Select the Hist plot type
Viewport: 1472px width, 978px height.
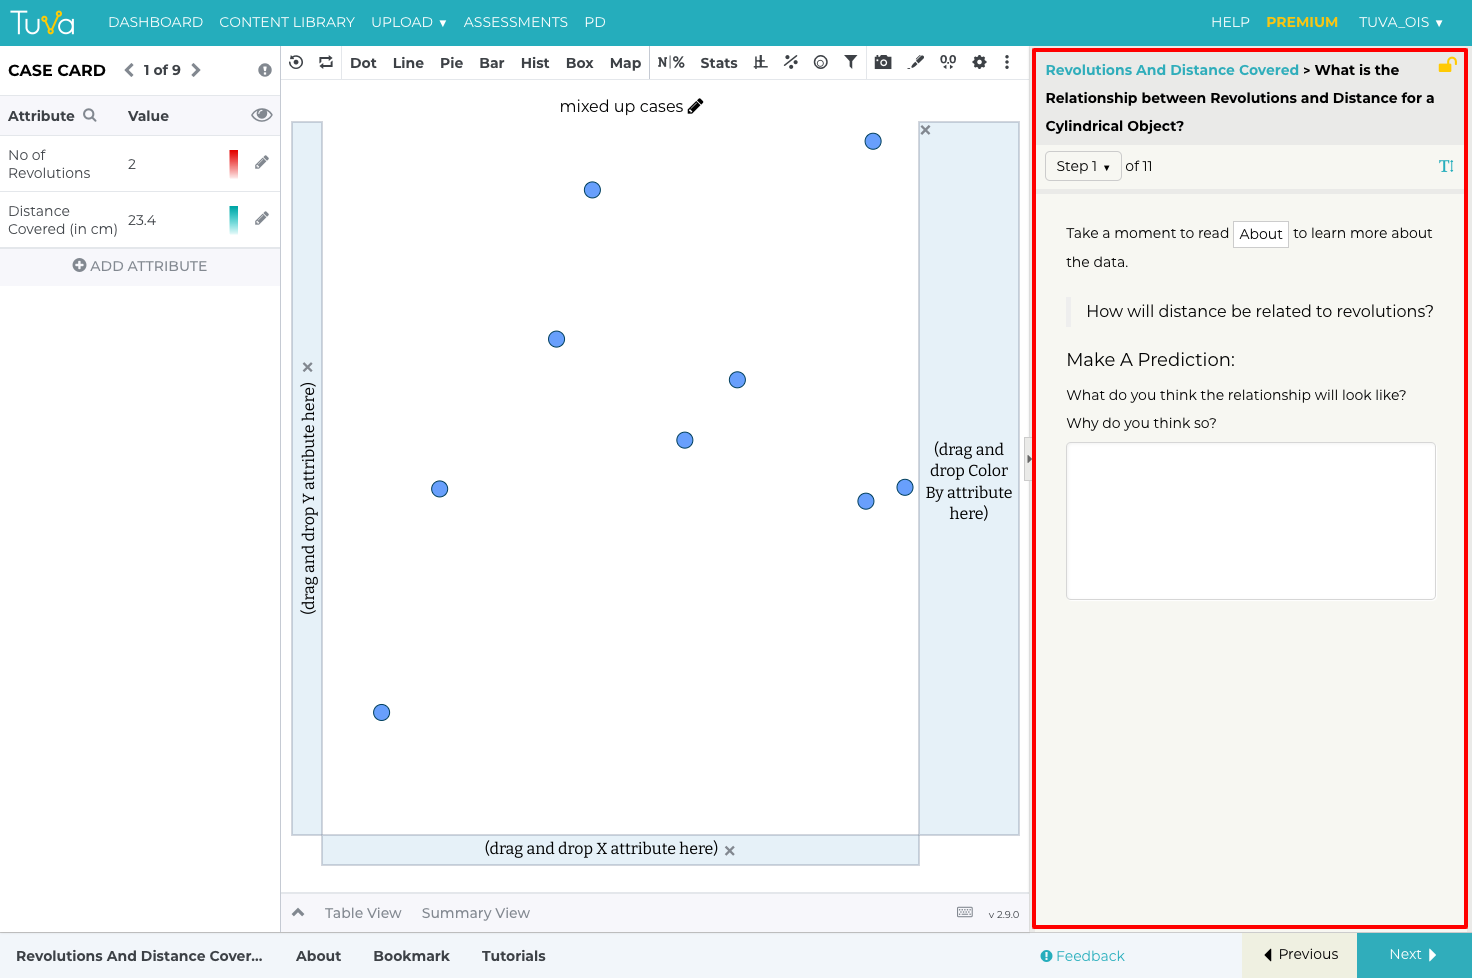click(x=535, y=62)
